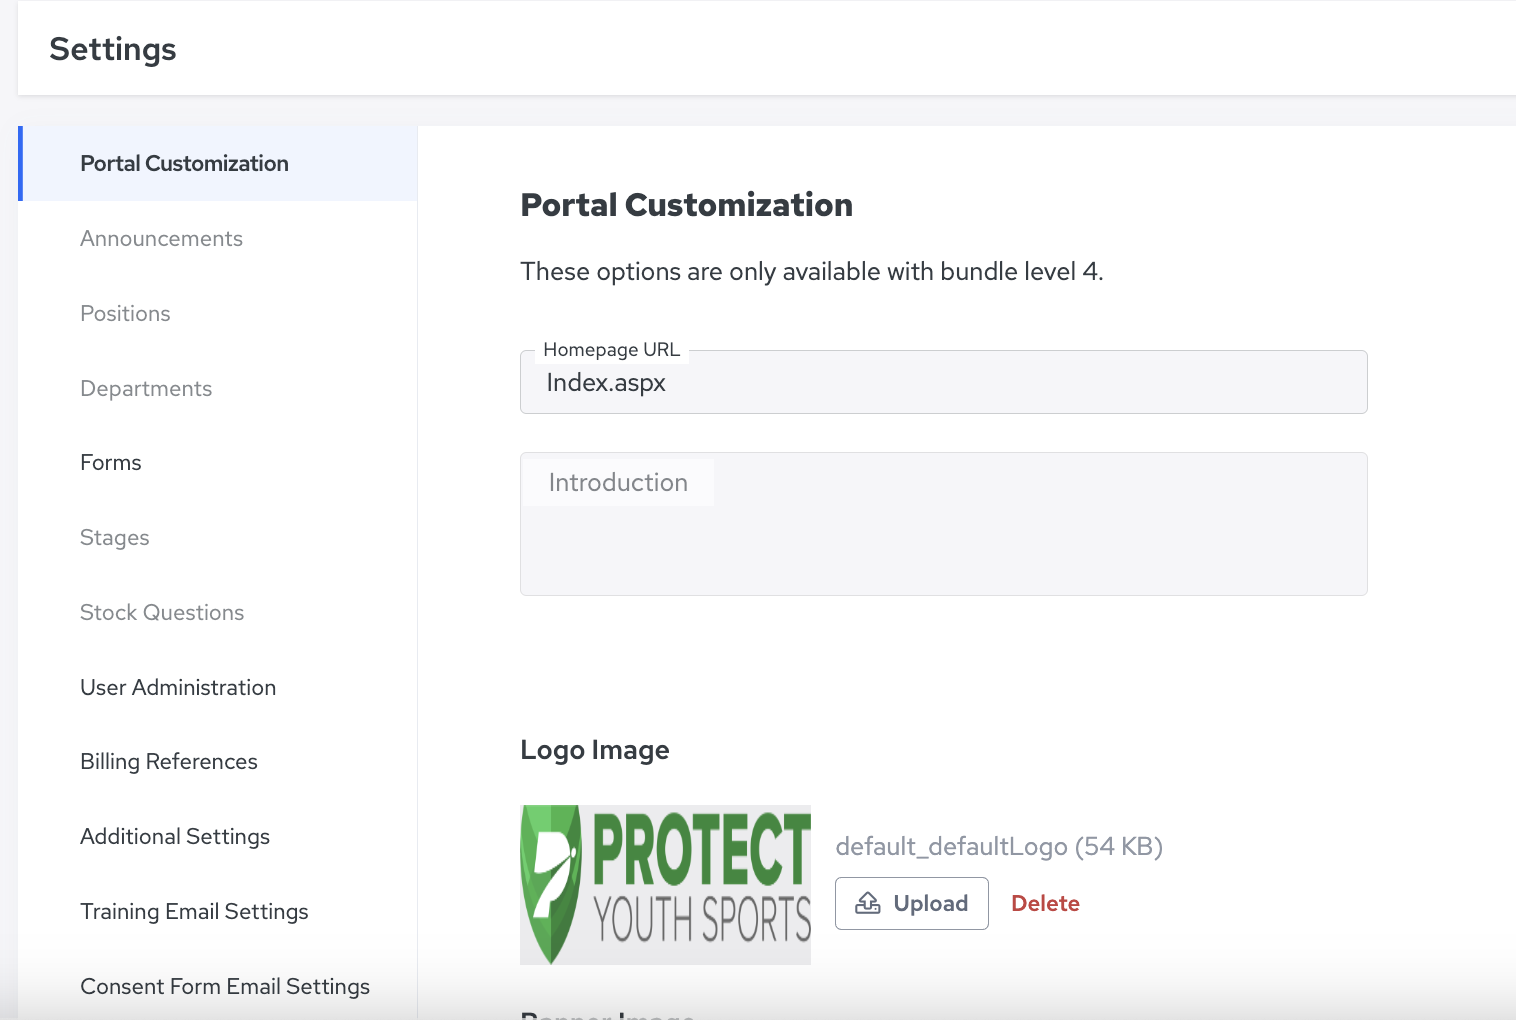1516x1020 pixels.
Task: Click the Portal Customization page heading
Action: click(x=687, y=205)
